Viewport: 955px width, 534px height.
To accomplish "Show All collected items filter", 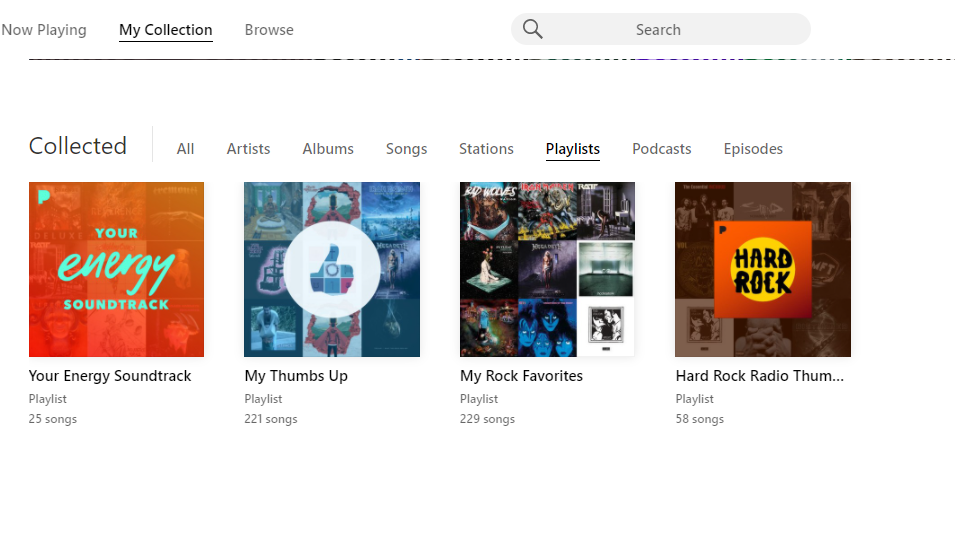I will 185,149.
